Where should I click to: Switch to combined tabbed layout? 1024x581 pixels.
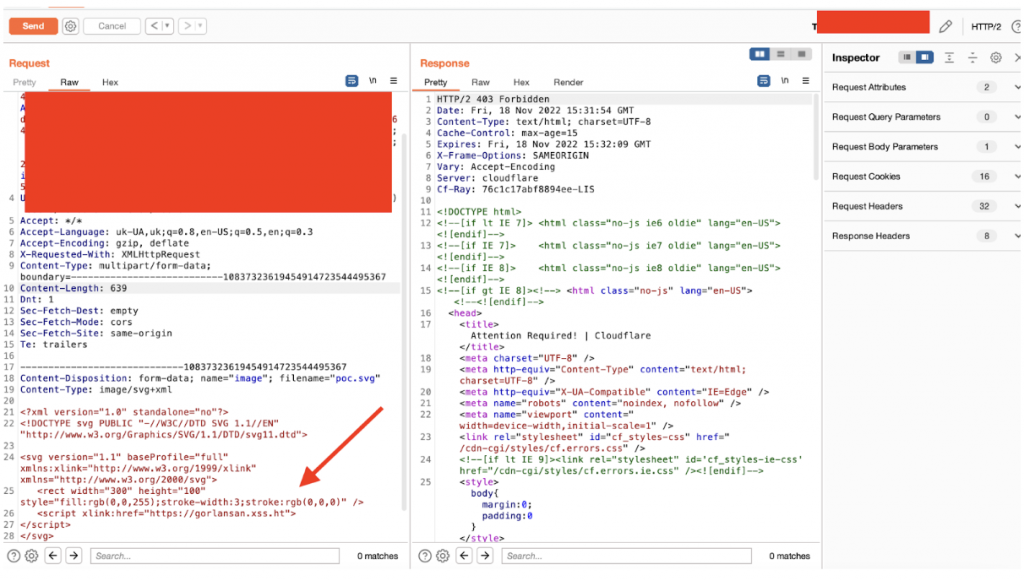coord(801,54)
